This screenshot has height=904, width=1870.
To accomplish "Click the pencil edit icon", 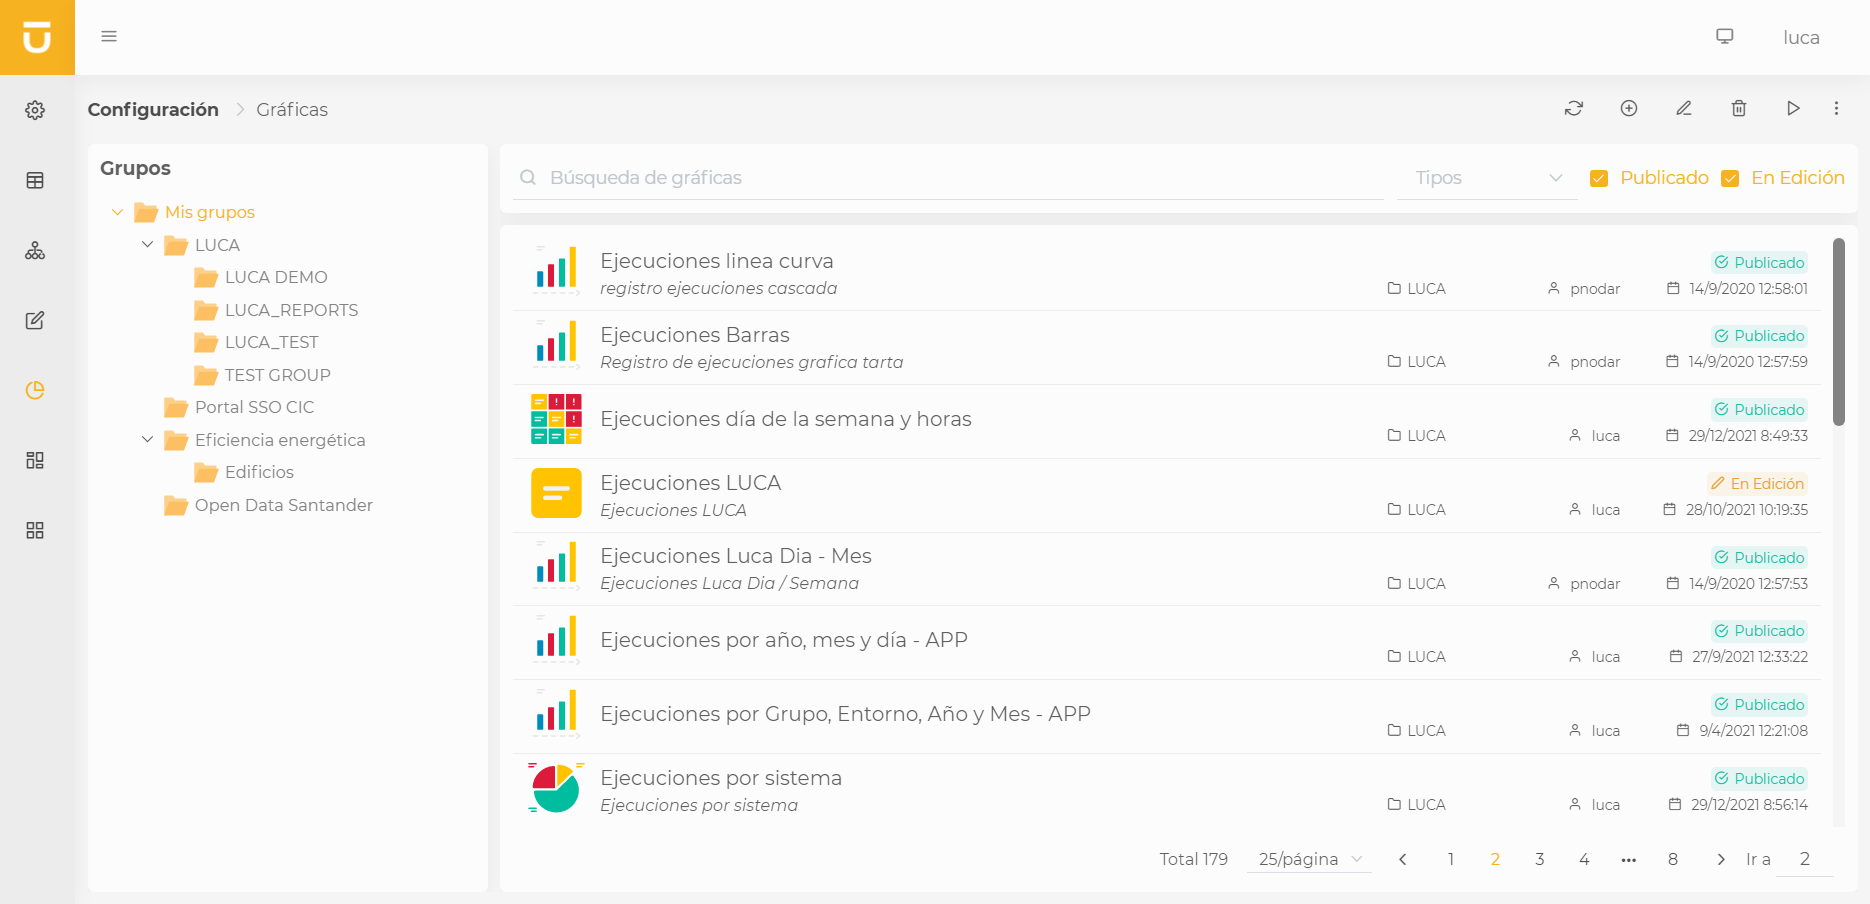I will click(1684, 108).
